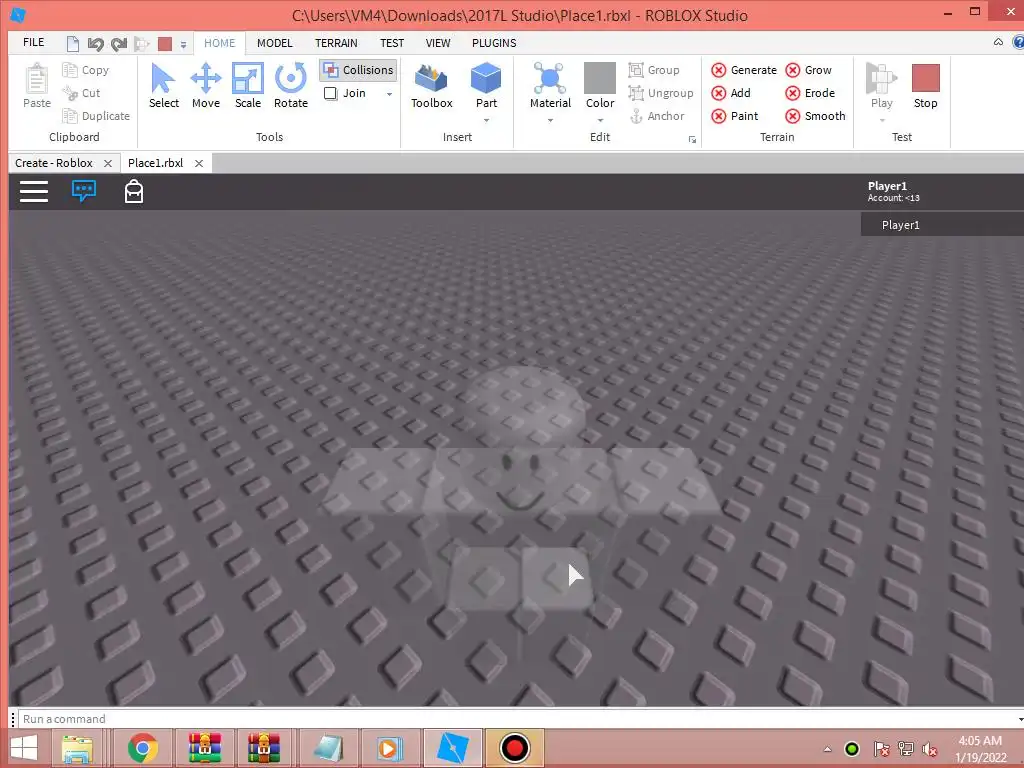Expand the Join dropdown arrow
Image resolution: width=1024 pixels, height=768 pixels.
[x=389, y=94]
